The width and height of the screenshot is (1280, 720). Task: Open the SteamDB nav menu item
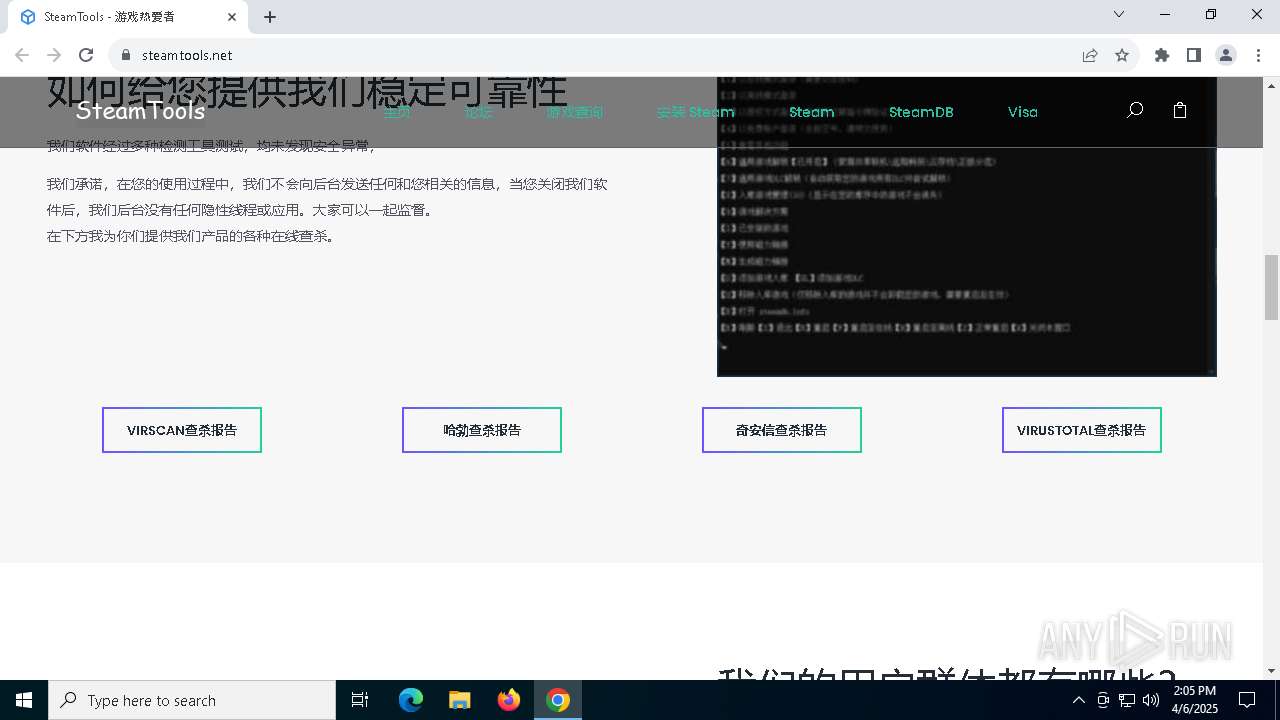921,112
